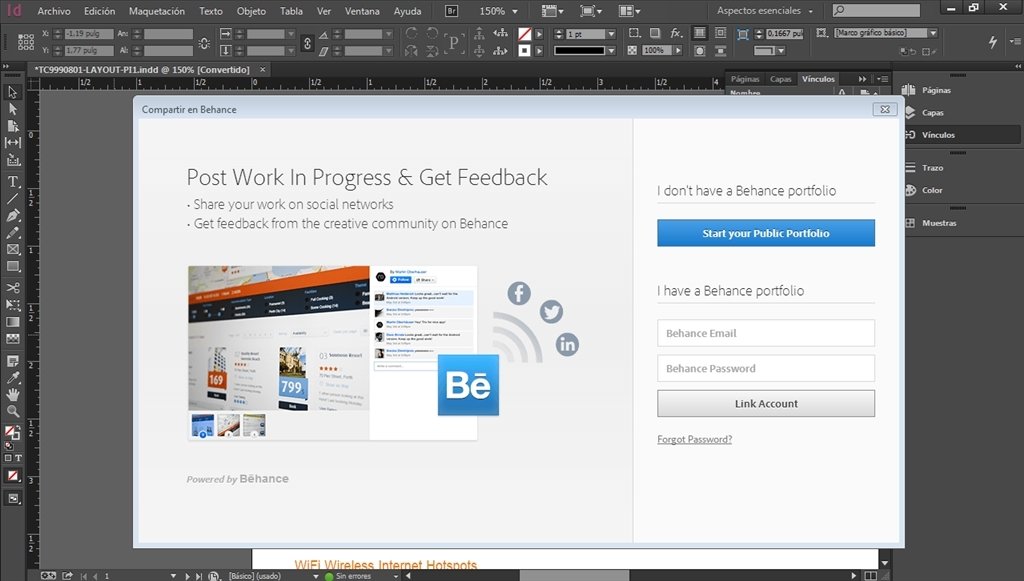
Task: Open the stroke style line dropdown
Action: pos(611,50)
